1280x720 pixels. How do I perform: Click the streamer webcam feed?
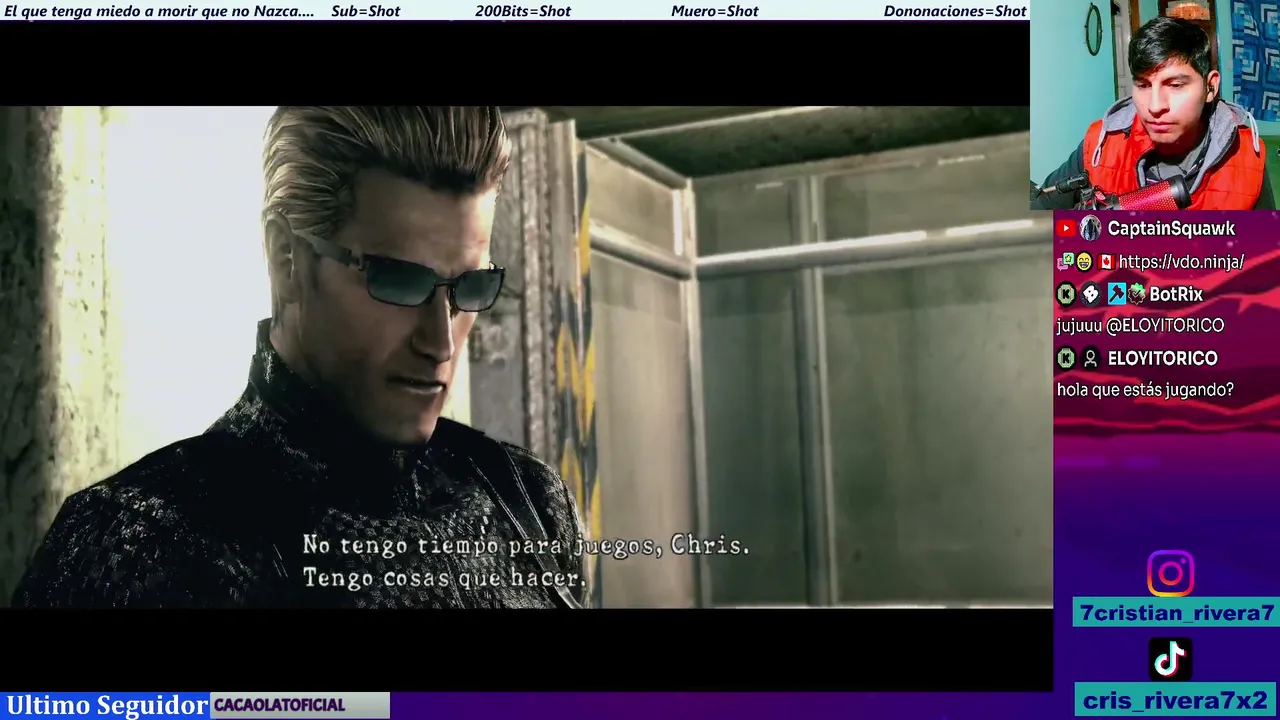point(1155,105)
